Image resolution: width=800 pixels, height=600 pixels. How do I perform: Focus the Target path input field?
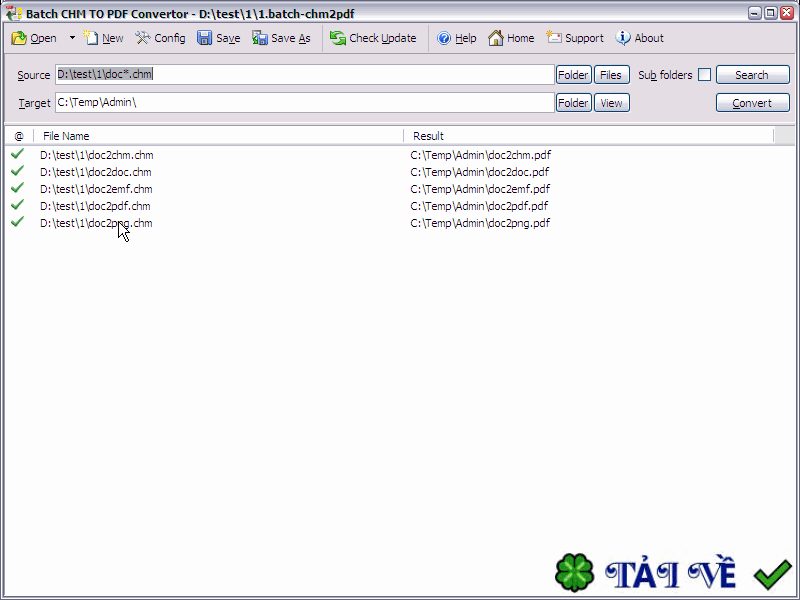tap(305, 103)
